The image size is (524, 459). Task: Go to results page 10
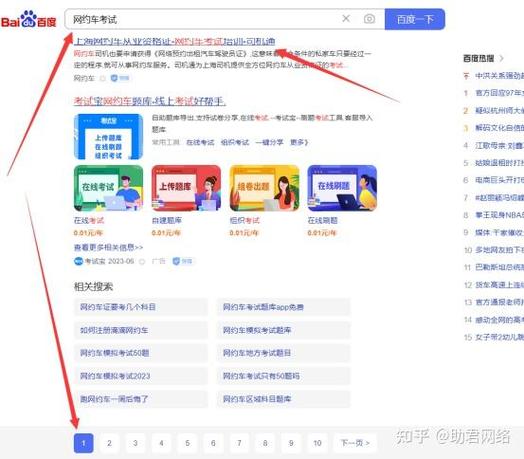pyautogui.click(x=317, y=443)
